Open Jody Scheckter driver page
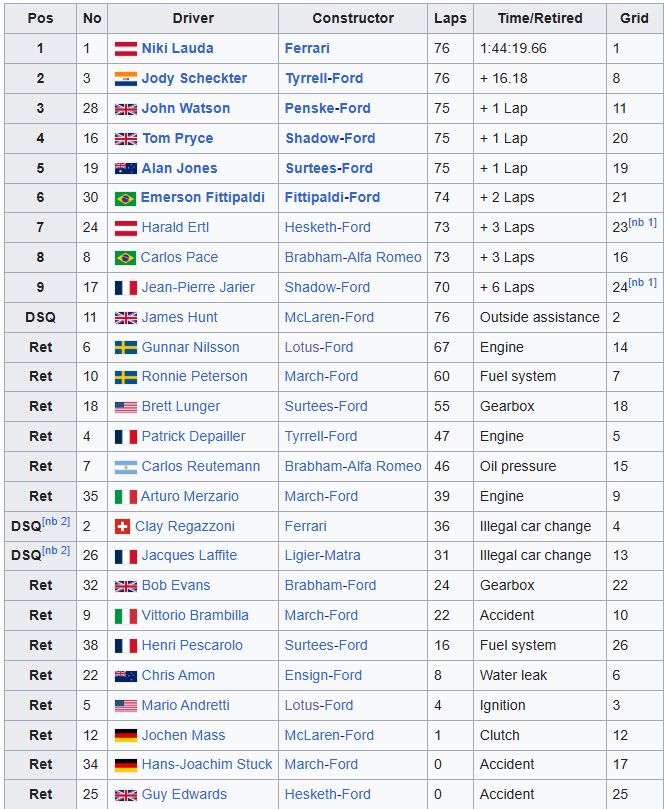The image size is (664, 809). (x=194, y=78)
